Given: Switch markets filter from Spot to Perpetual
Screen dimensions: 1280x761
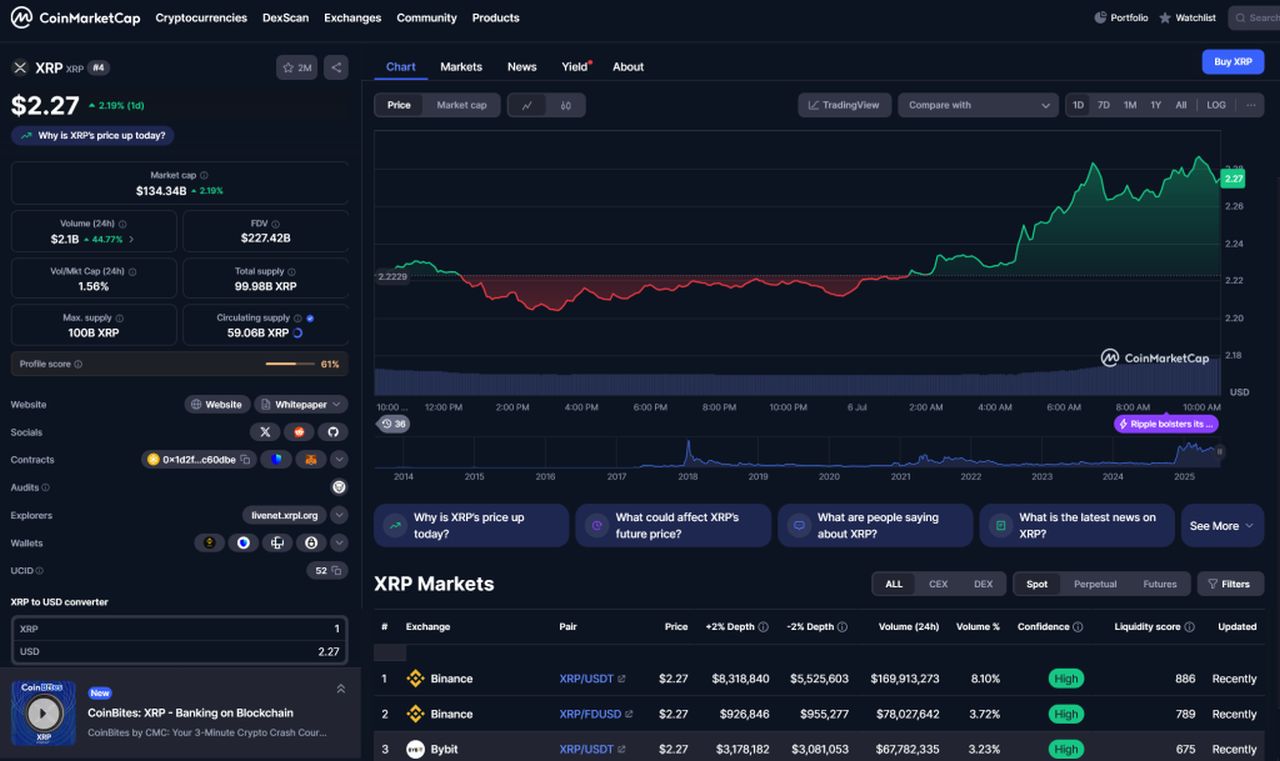Looking at the screenshot, I should click(x=1096, y=584).
